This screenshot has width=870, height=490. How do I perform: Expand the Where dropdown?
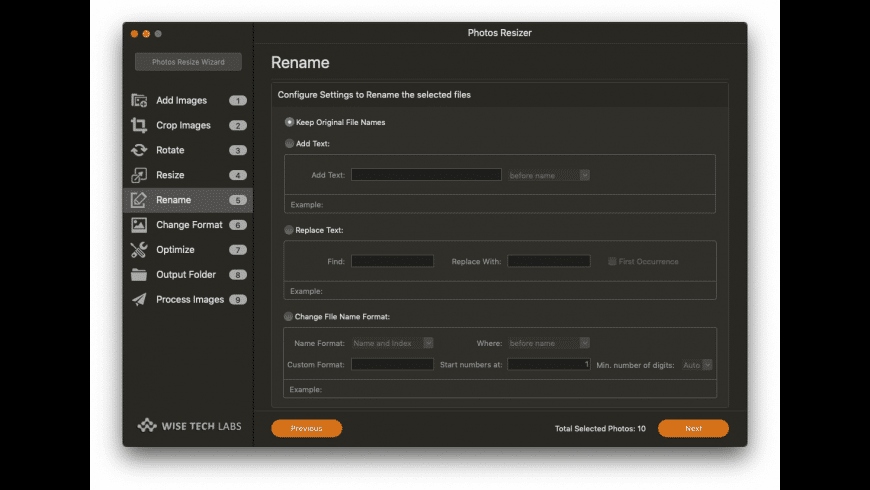549,343
